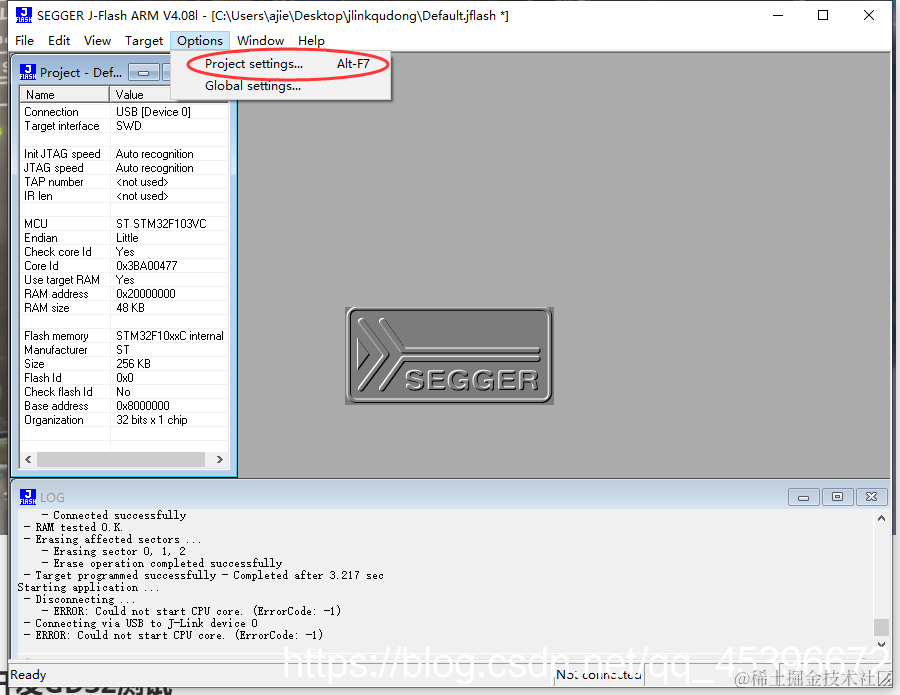Choose Global settings... menu entry

281,86
